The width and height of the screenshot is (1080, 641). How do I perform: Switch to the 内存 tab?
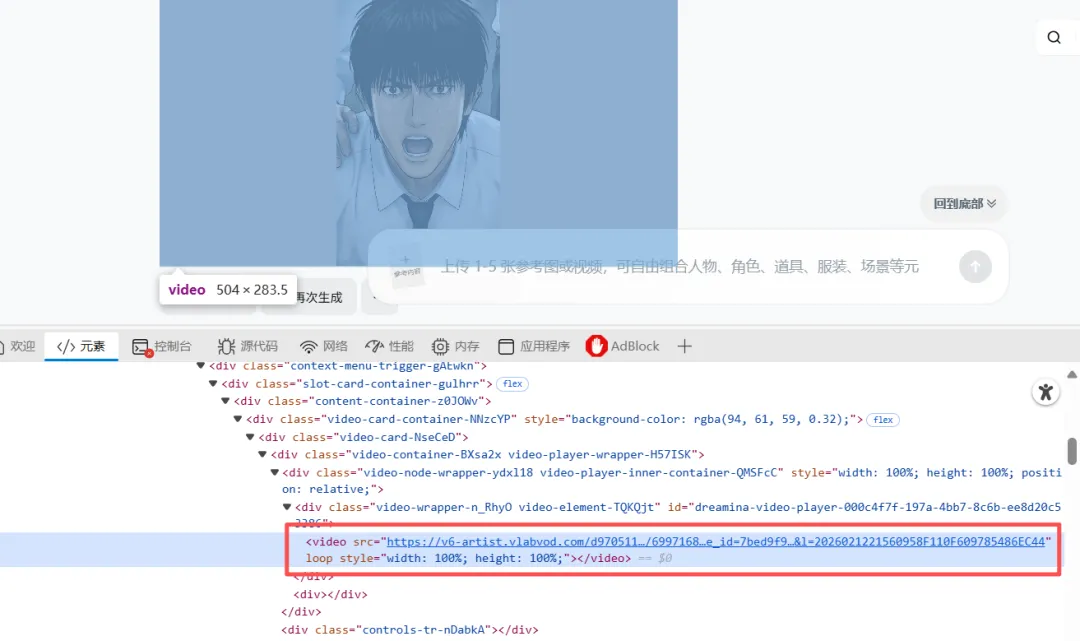455,346
